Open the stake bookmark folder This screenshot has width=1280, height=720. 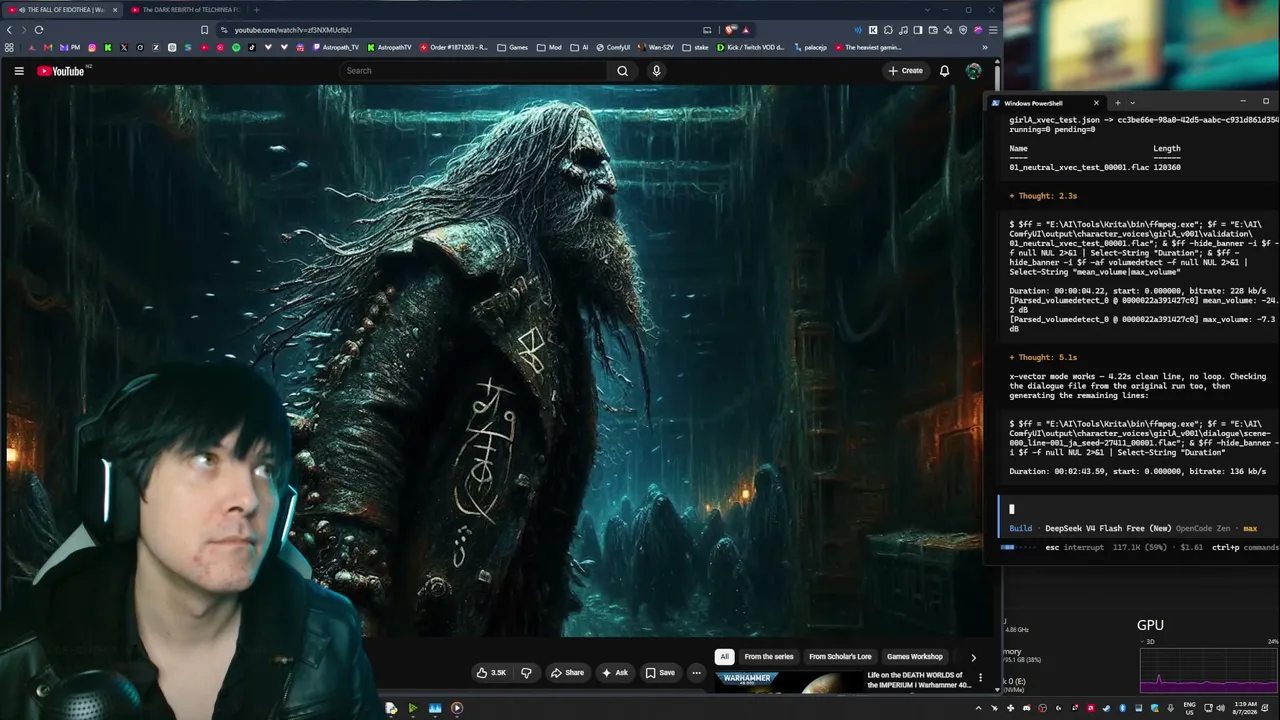pos(695,47)
